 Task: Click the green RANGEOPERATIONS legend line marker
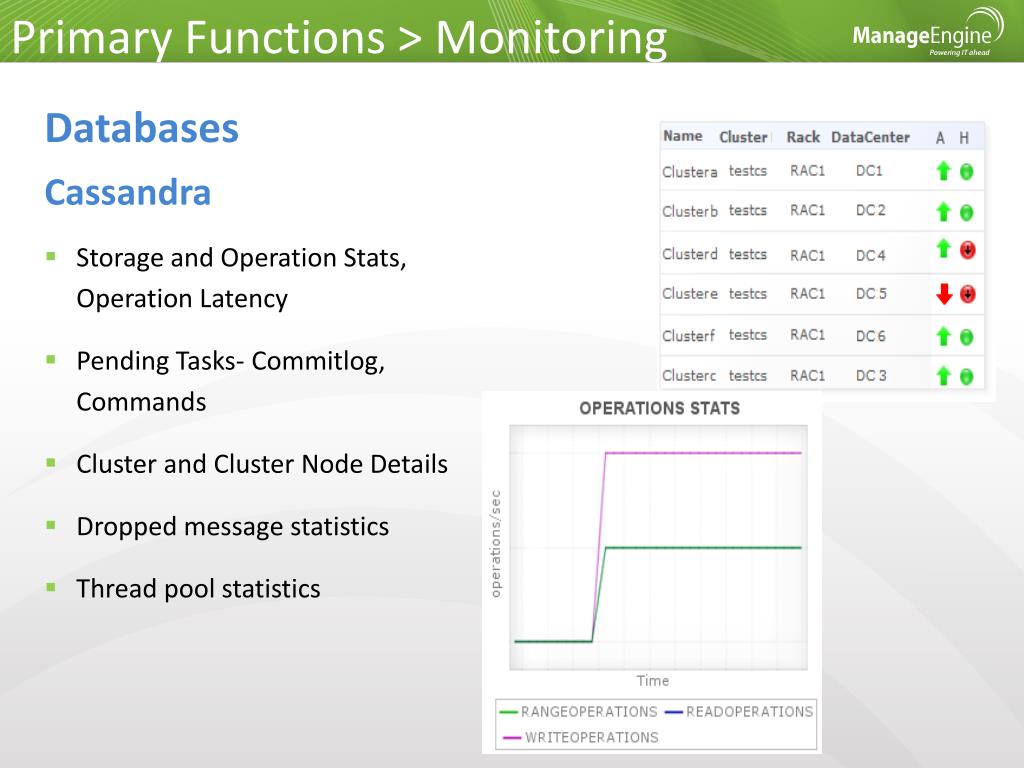pos(509,712)
